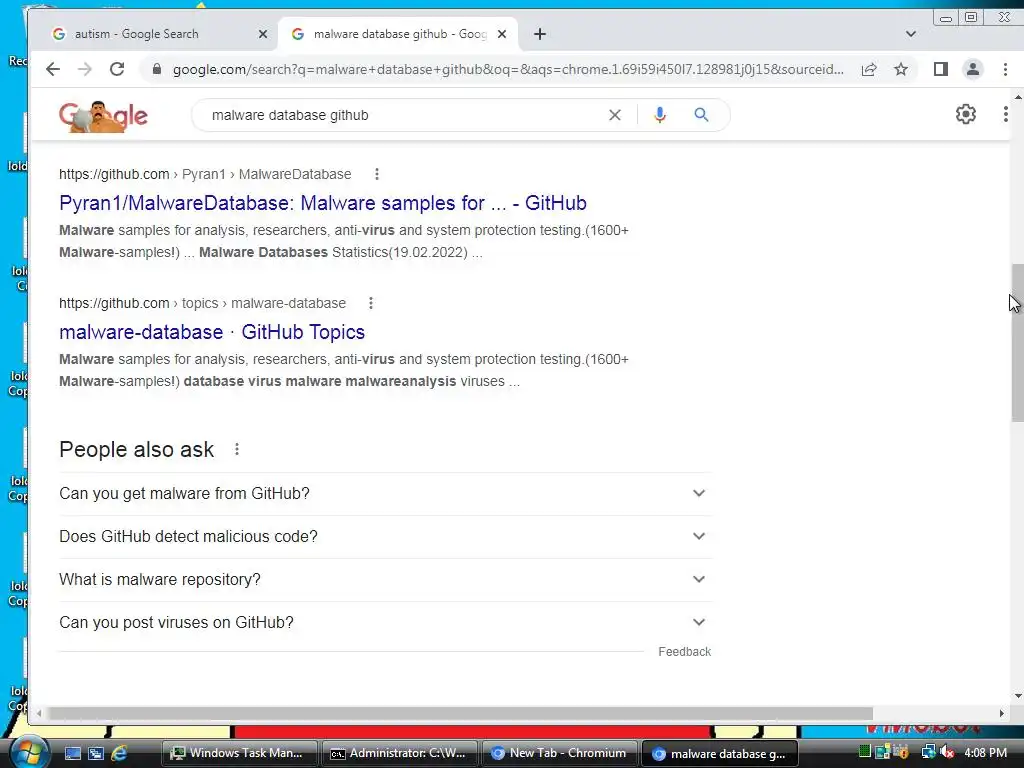Select the malware database github tab
The image size is (1024, 768).
click(x=398, y=34)
